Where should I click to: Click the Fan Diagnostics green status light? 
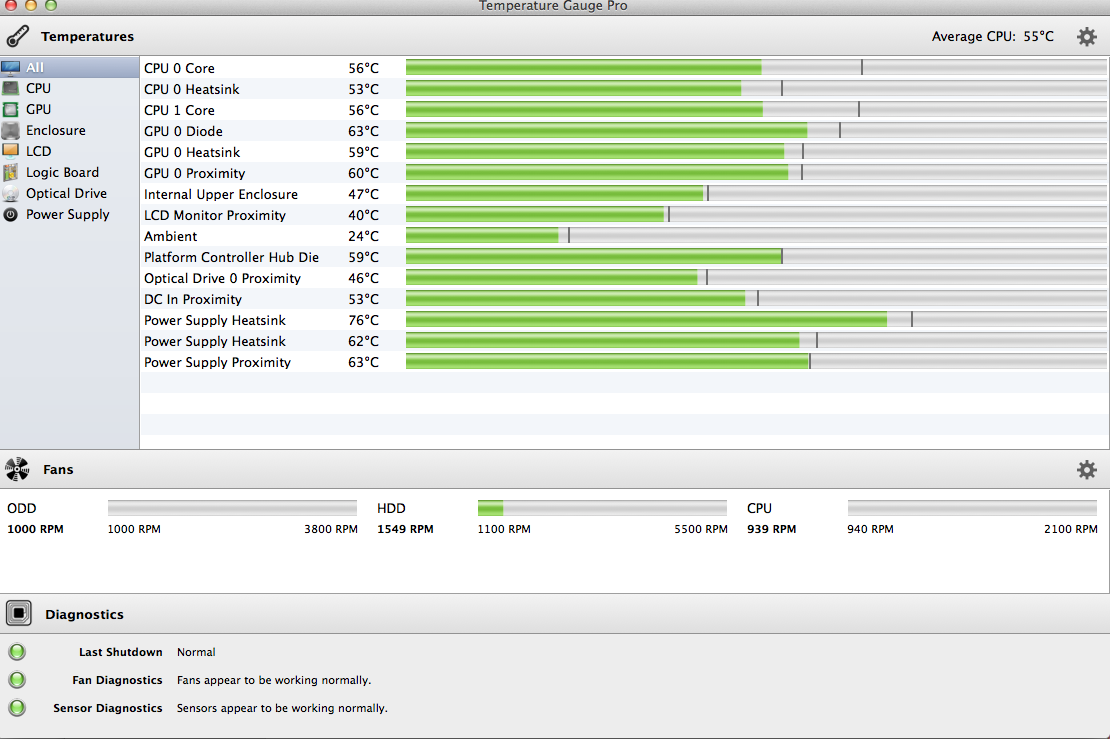[x=17, y=680]
